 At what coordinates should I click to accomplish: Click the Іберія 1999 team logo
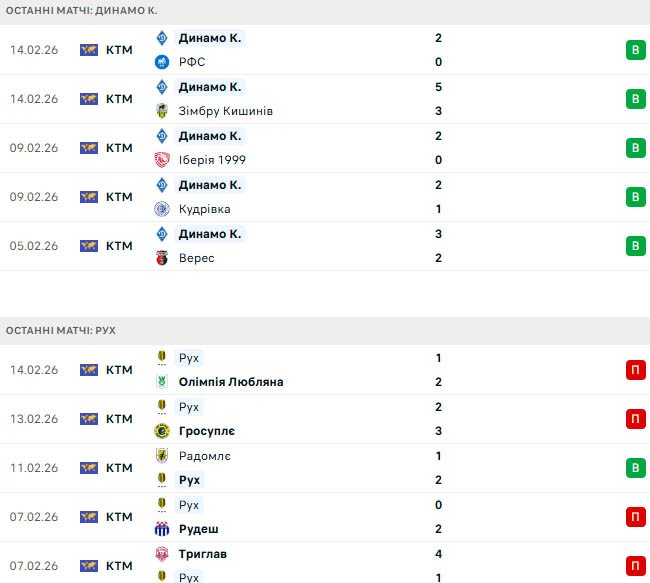click(x=162, y=160)
